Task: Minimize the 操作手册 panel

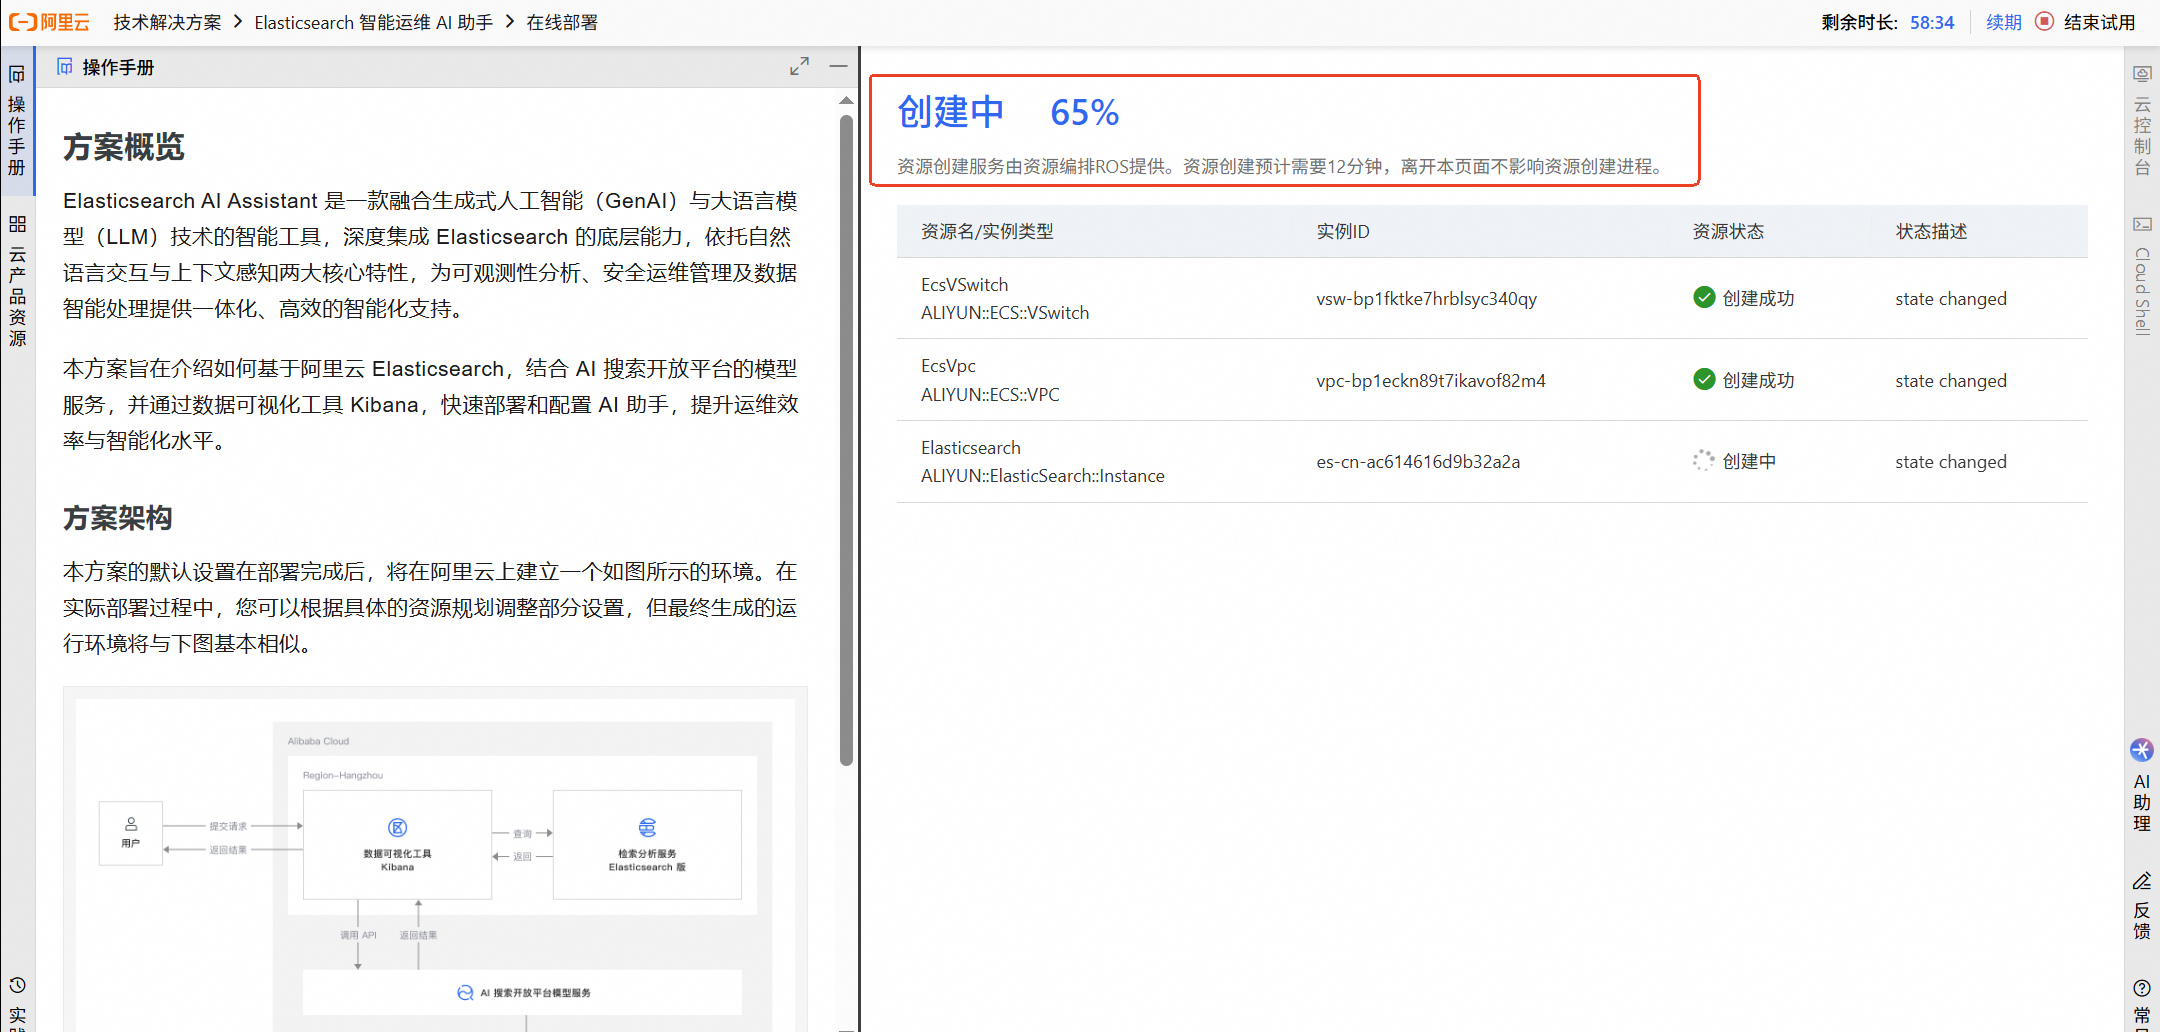Action: 839,67
